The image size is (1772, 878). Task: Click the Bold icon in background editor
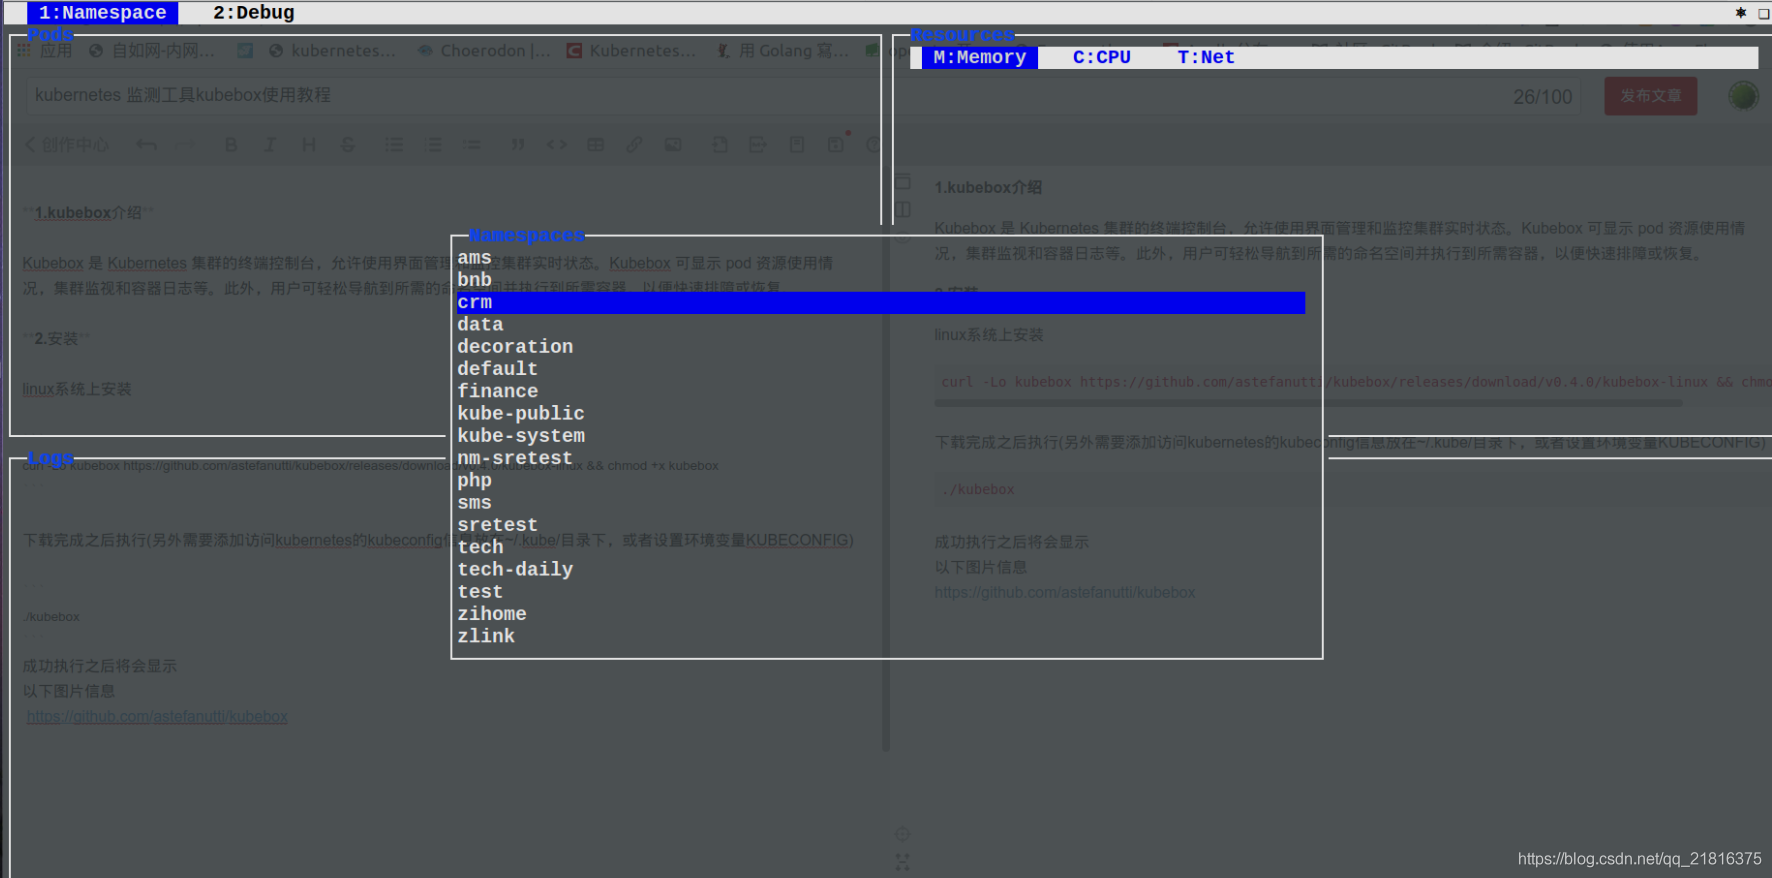(231, 145)
